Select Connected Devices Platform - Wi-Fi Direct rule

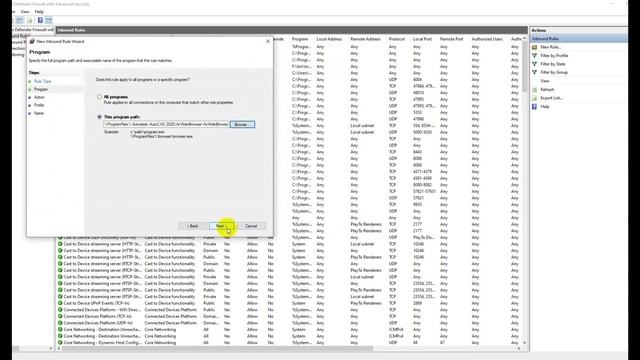point(102,310)
